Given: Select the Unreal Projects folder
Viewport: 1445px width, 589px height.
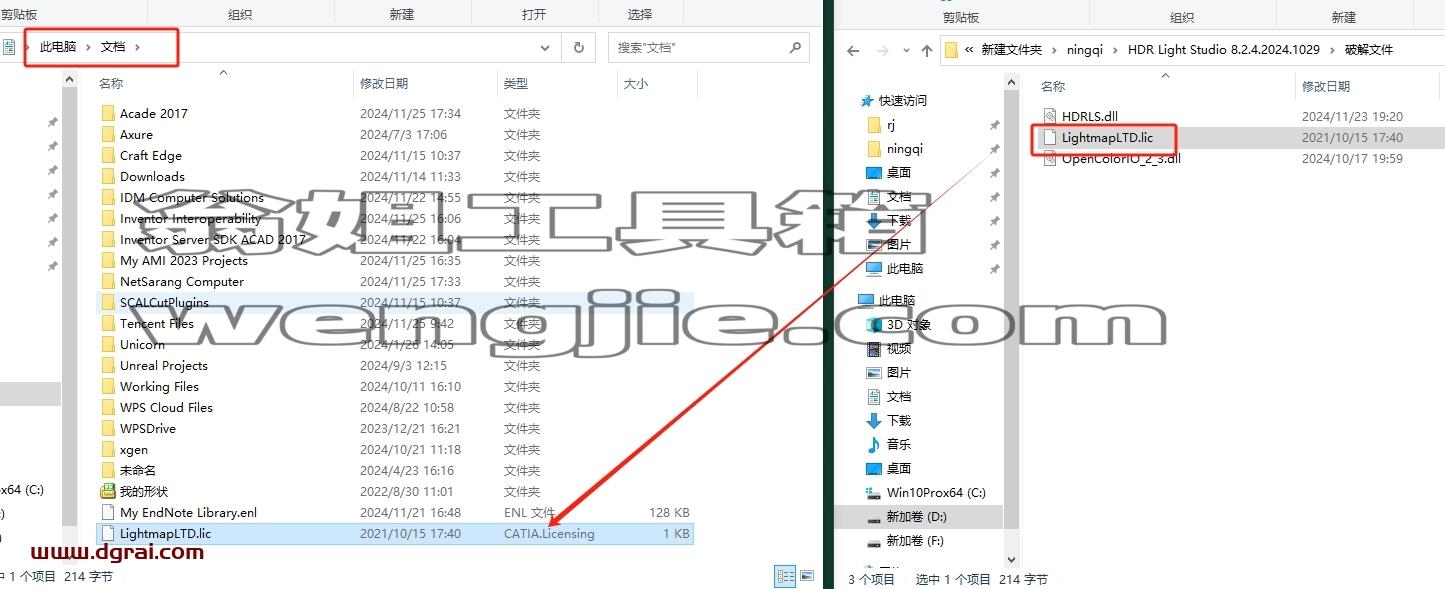Looking at the screenshot, I should (x=163, y=366).
